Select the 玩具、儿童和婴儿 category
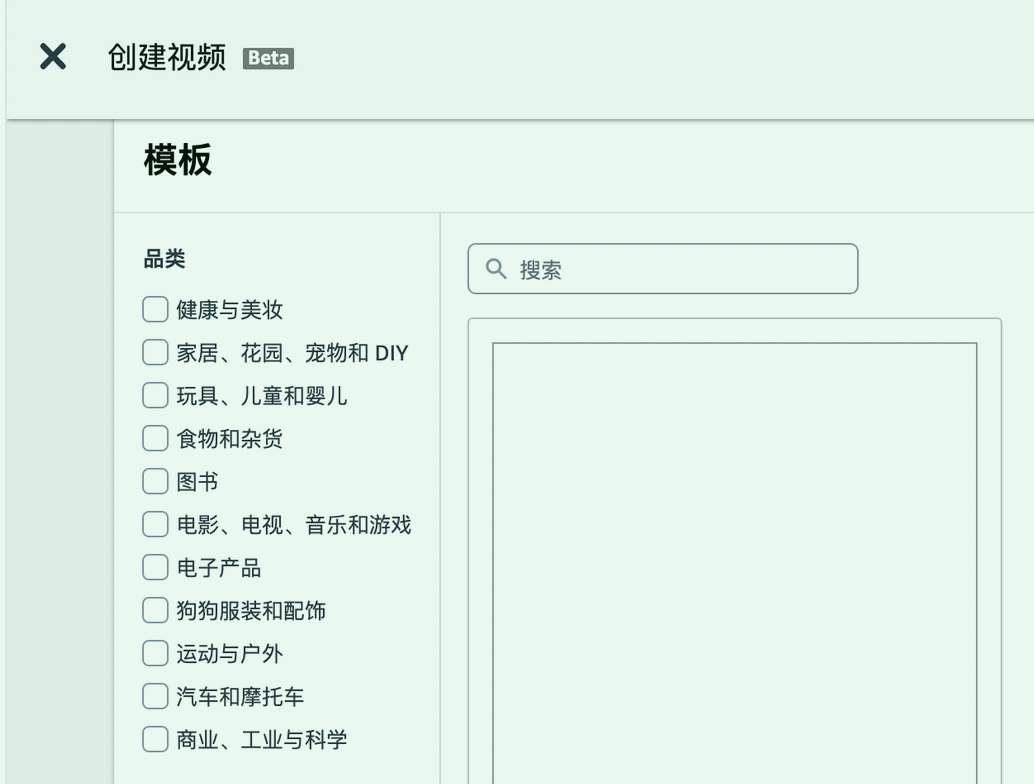This screenshot has height=784, width=1034. click(x=155, y=395)
